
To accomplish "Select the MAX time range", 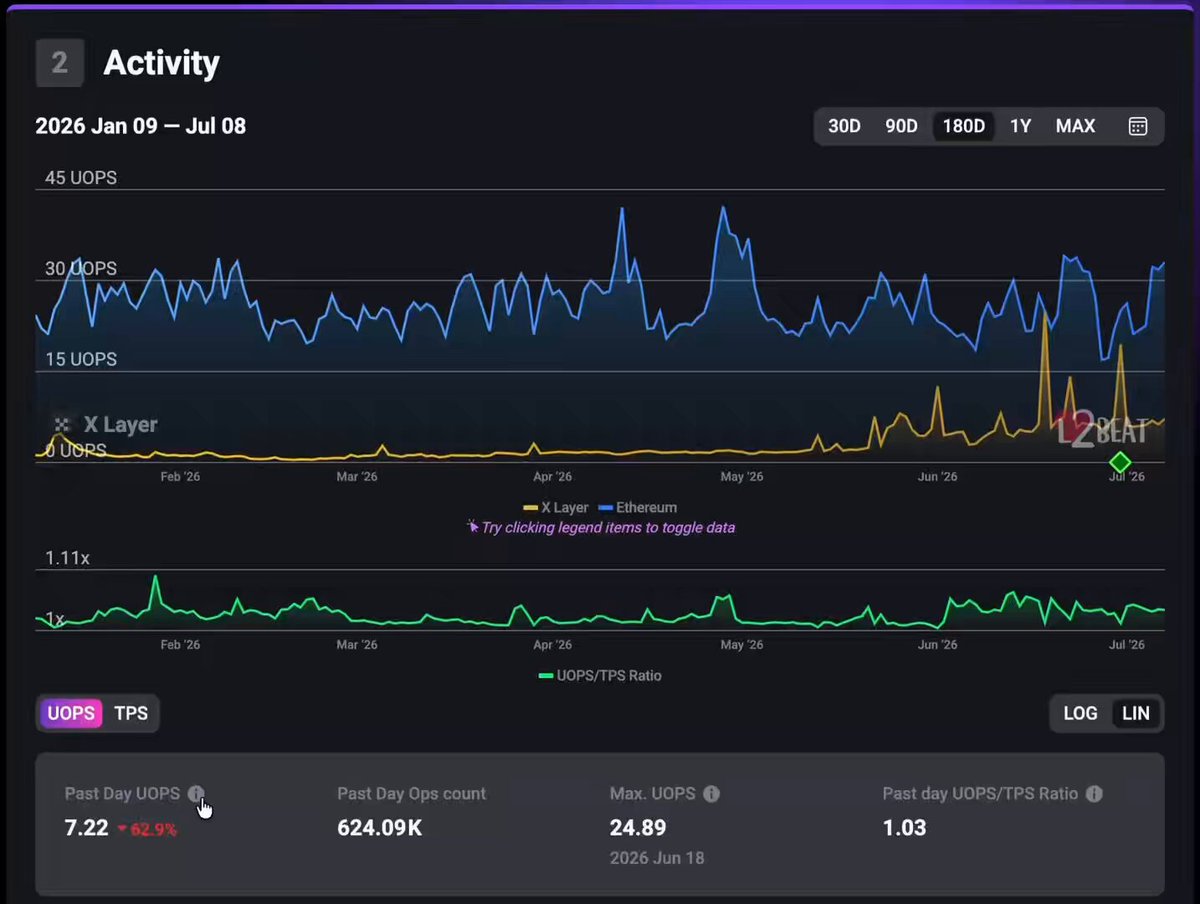I will pos(1076,126).
